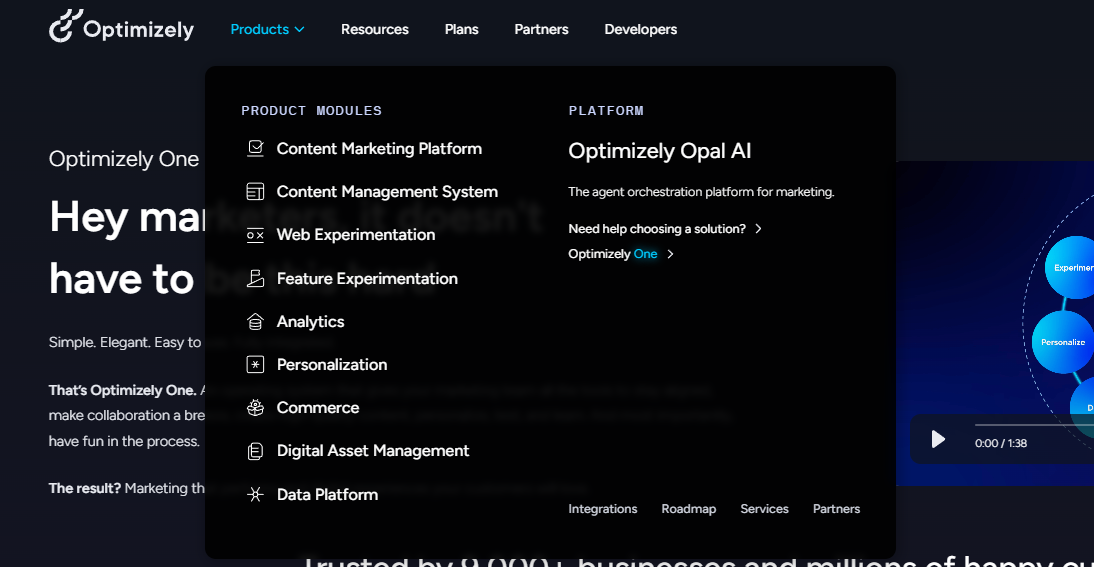Open Content Marketing Platform link

[x=379, y=149]
